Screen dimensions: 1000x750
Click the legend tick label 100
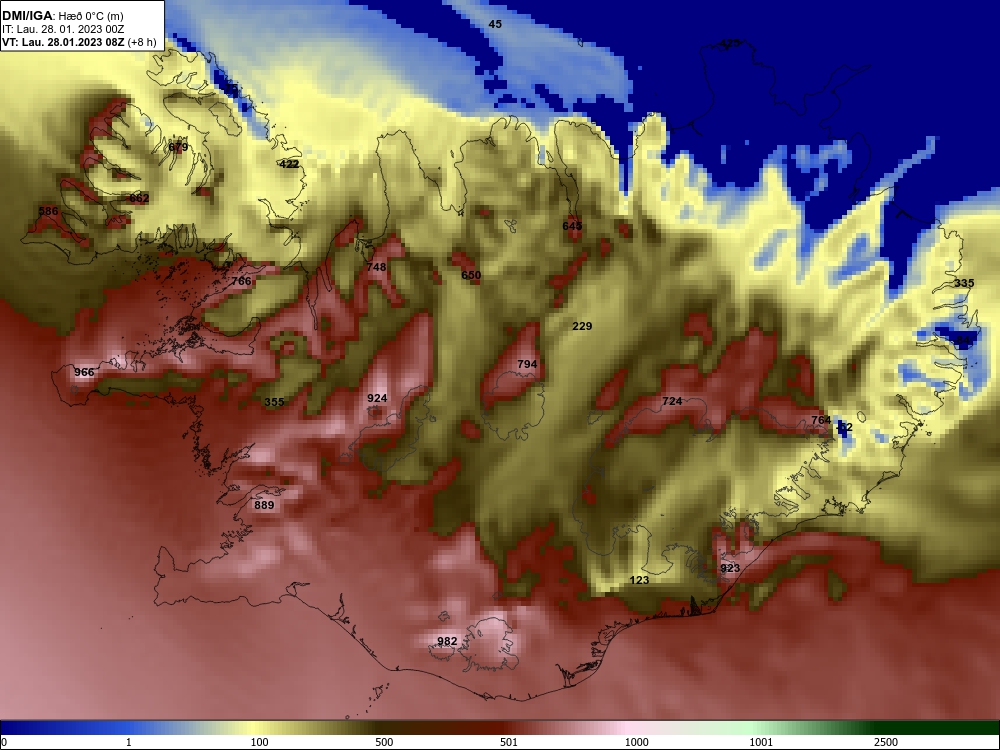pos(259,742)
